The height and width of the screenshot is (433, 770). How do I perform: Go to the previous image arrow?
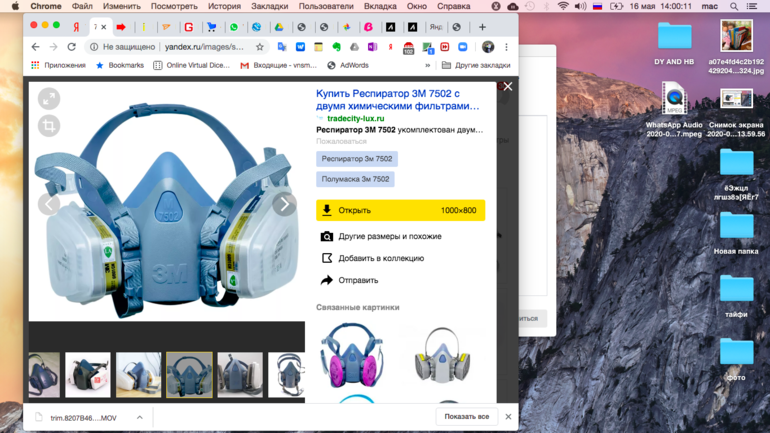tap(49, 204)
